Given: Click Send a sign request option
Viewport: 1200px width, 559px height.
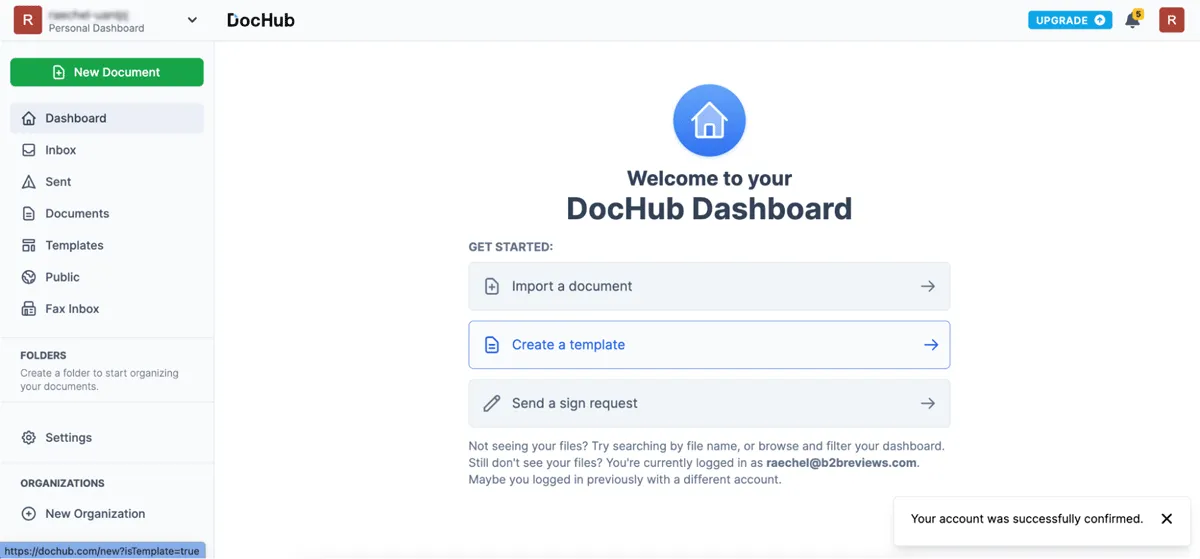Looking at the screenshot, I should tap(709, 403).
